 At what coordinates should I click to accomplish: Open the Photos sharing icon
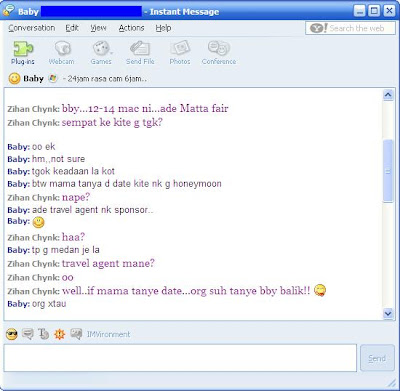click(180, 53)
